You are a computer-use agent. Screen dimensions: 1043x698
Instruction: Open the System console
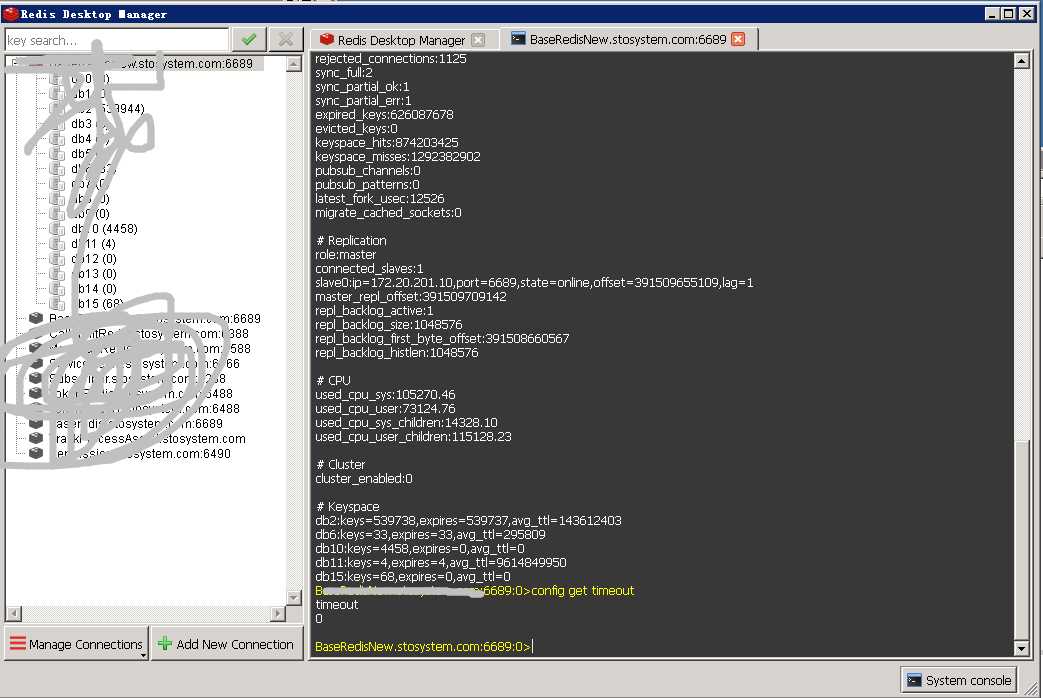(959, 680)
